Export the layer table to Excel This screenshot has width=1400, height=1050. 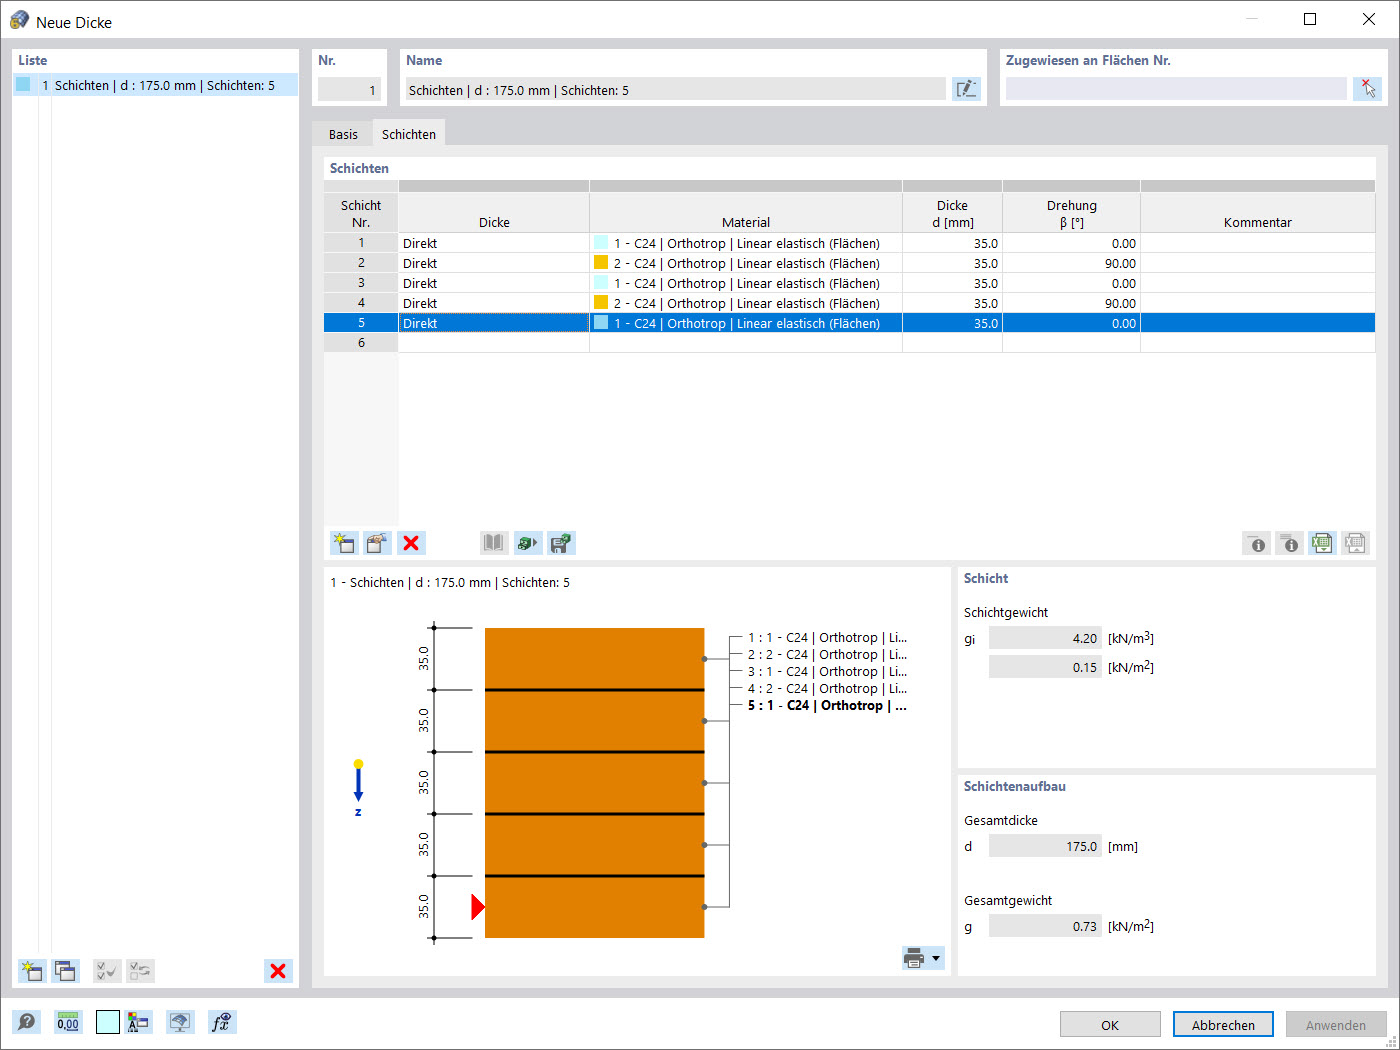[1322, 543]
